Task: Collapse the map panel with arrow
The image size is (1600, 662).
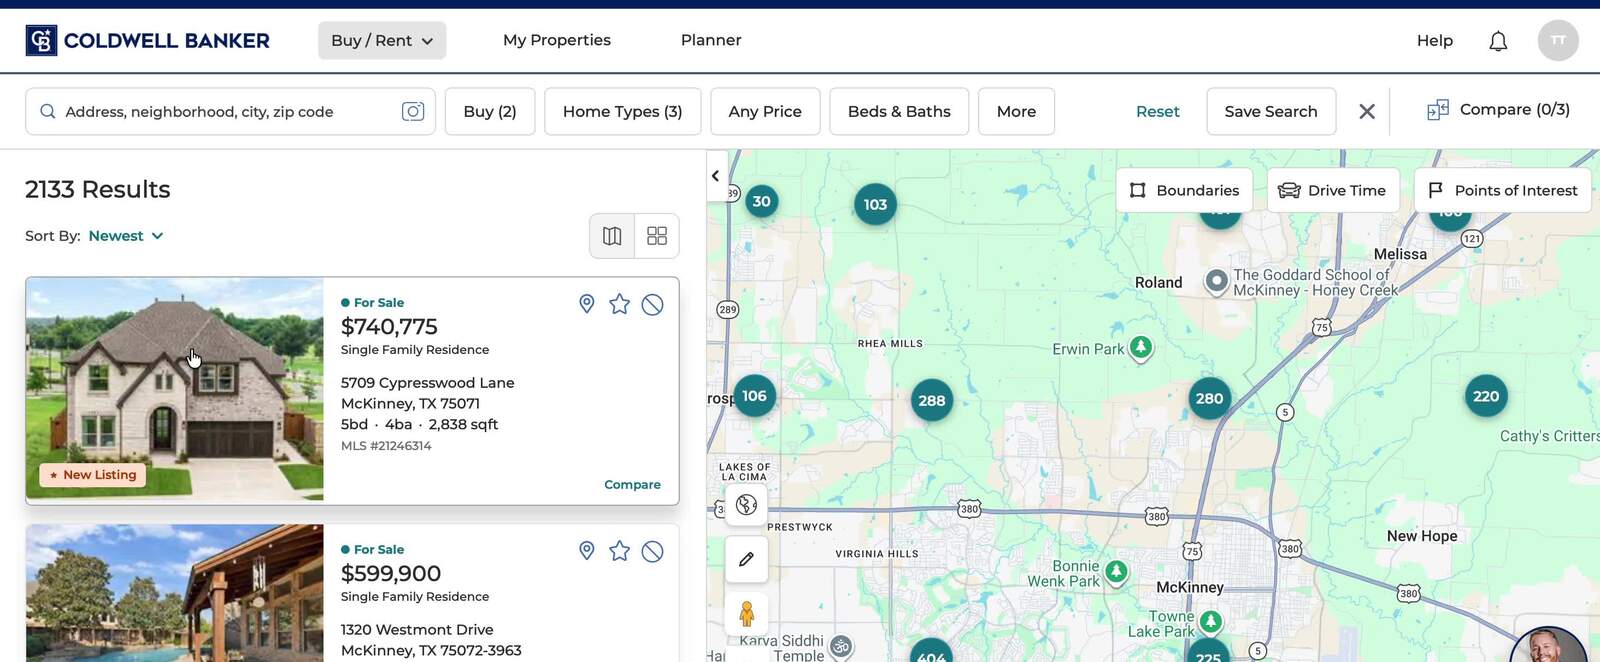Action: point(716,176)
